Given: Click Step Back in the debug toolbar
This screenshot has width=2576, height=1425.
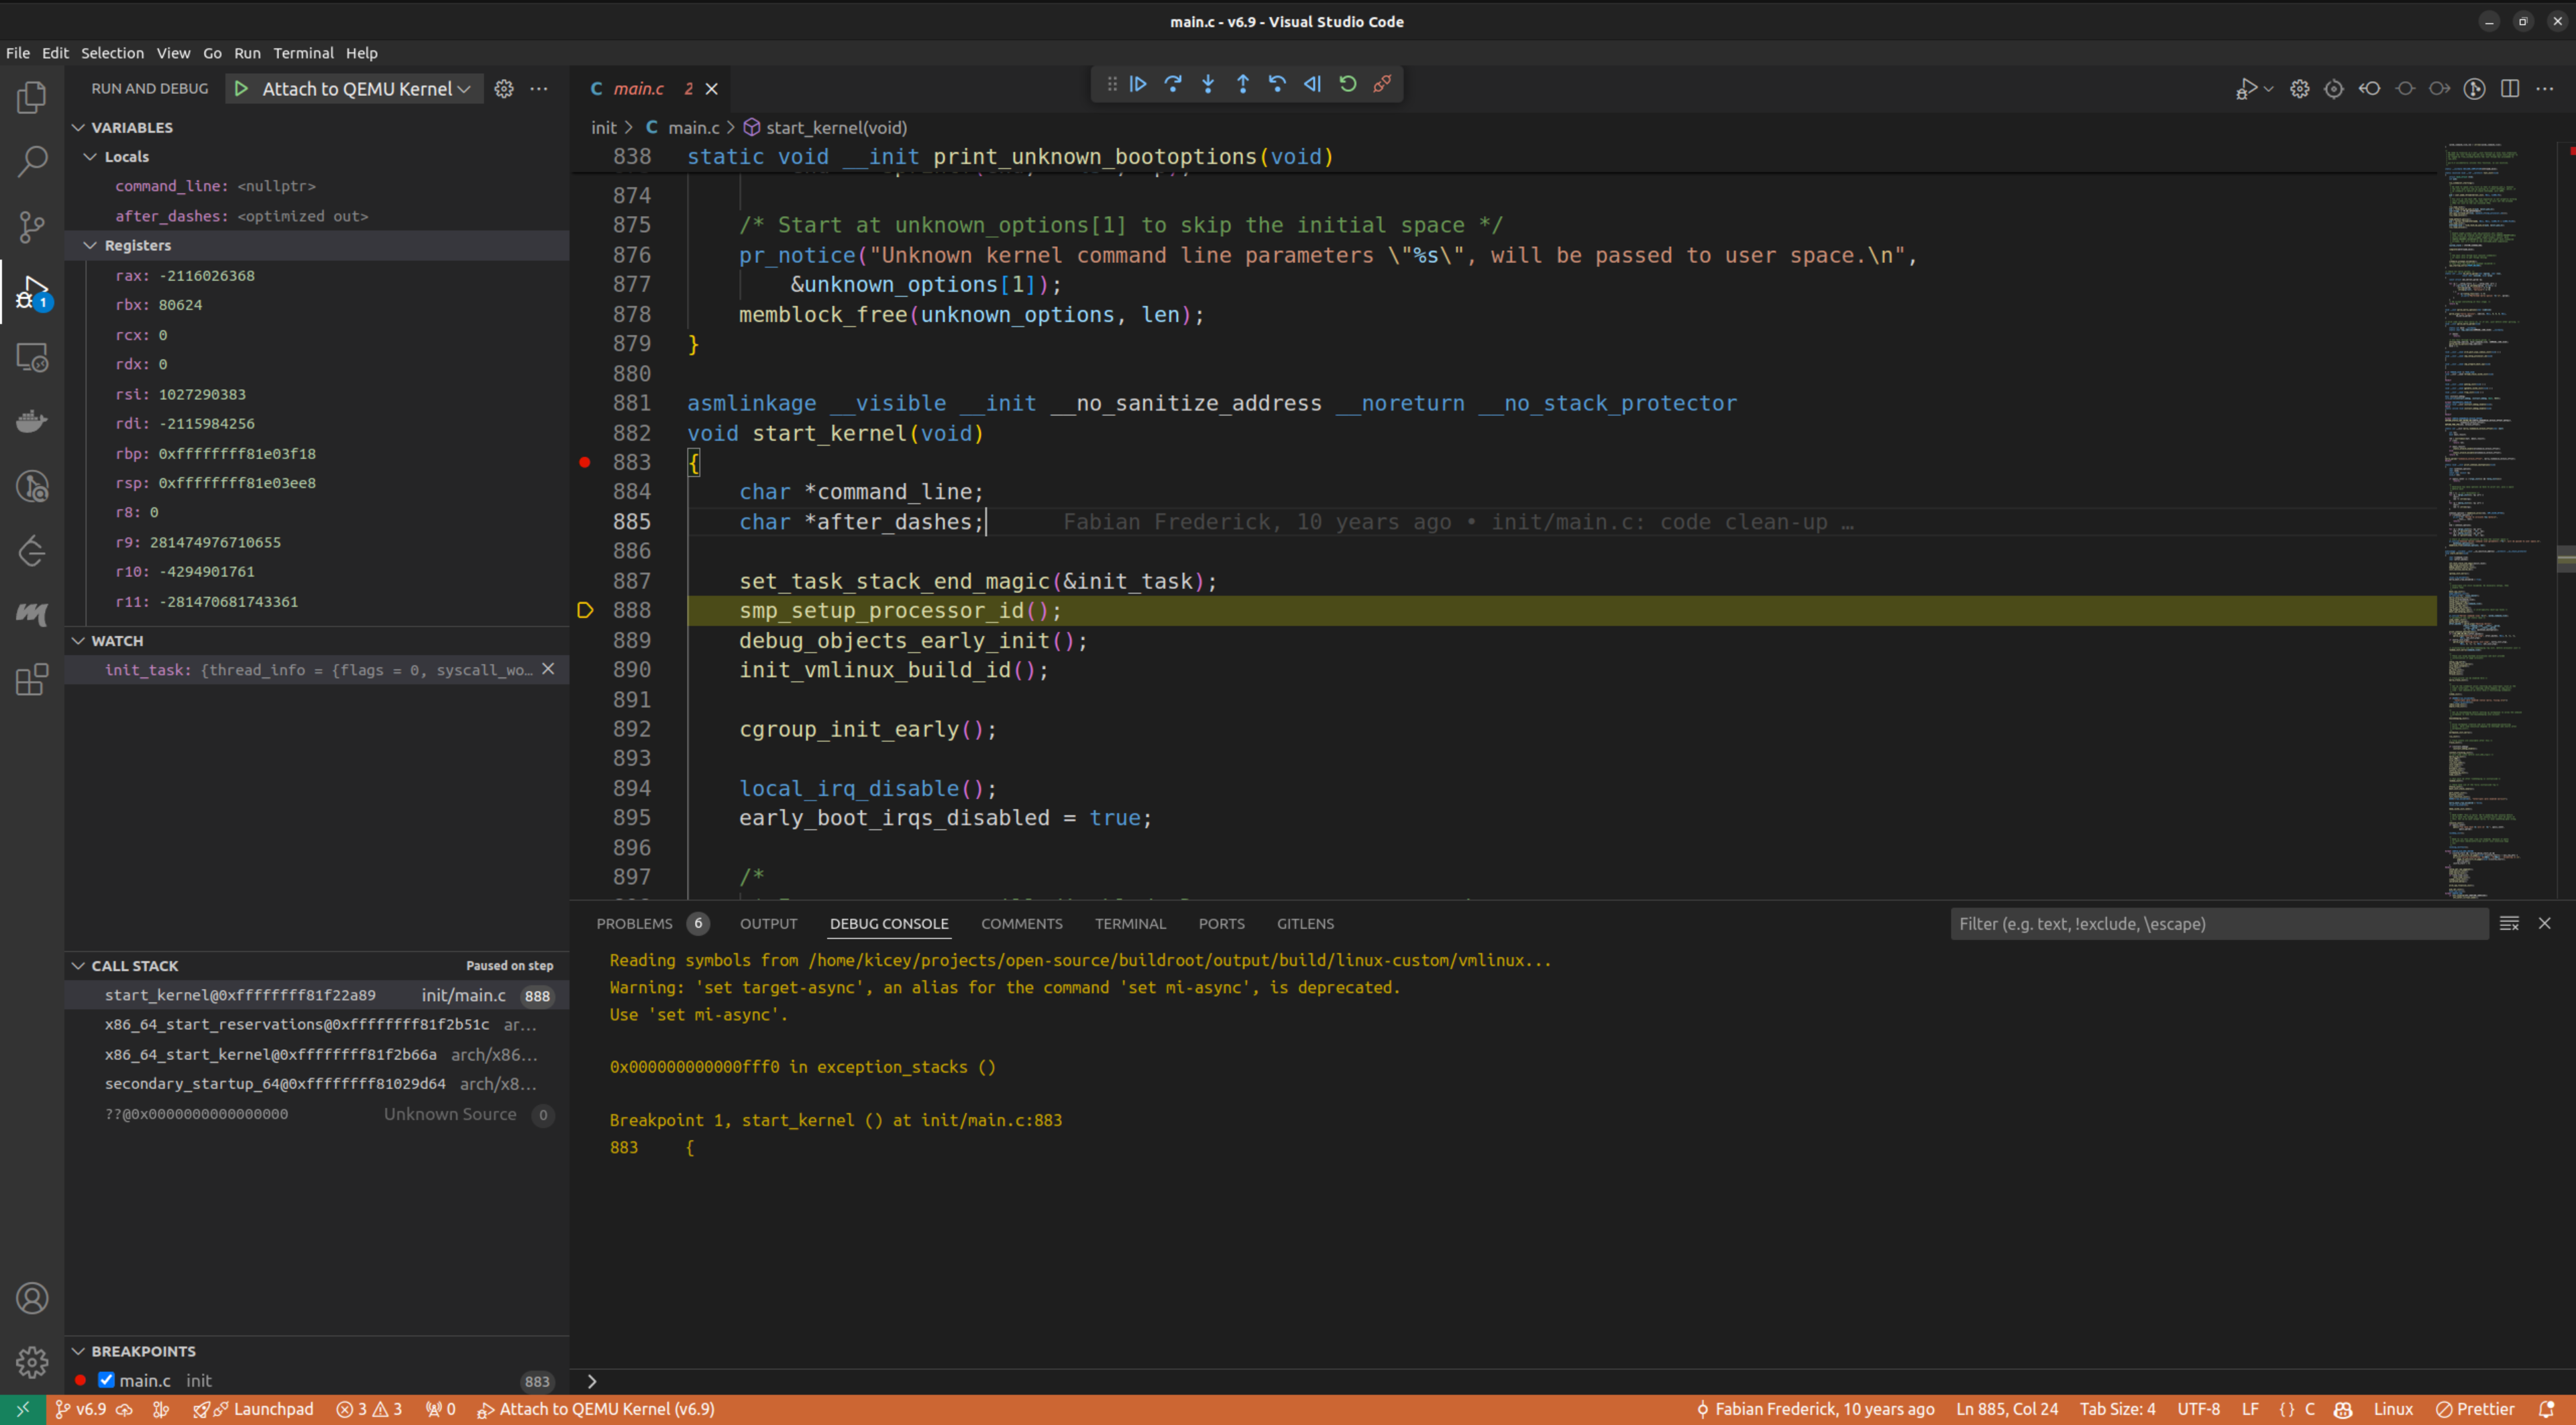Looking at the screenshot, I should tap(1277, 85).
